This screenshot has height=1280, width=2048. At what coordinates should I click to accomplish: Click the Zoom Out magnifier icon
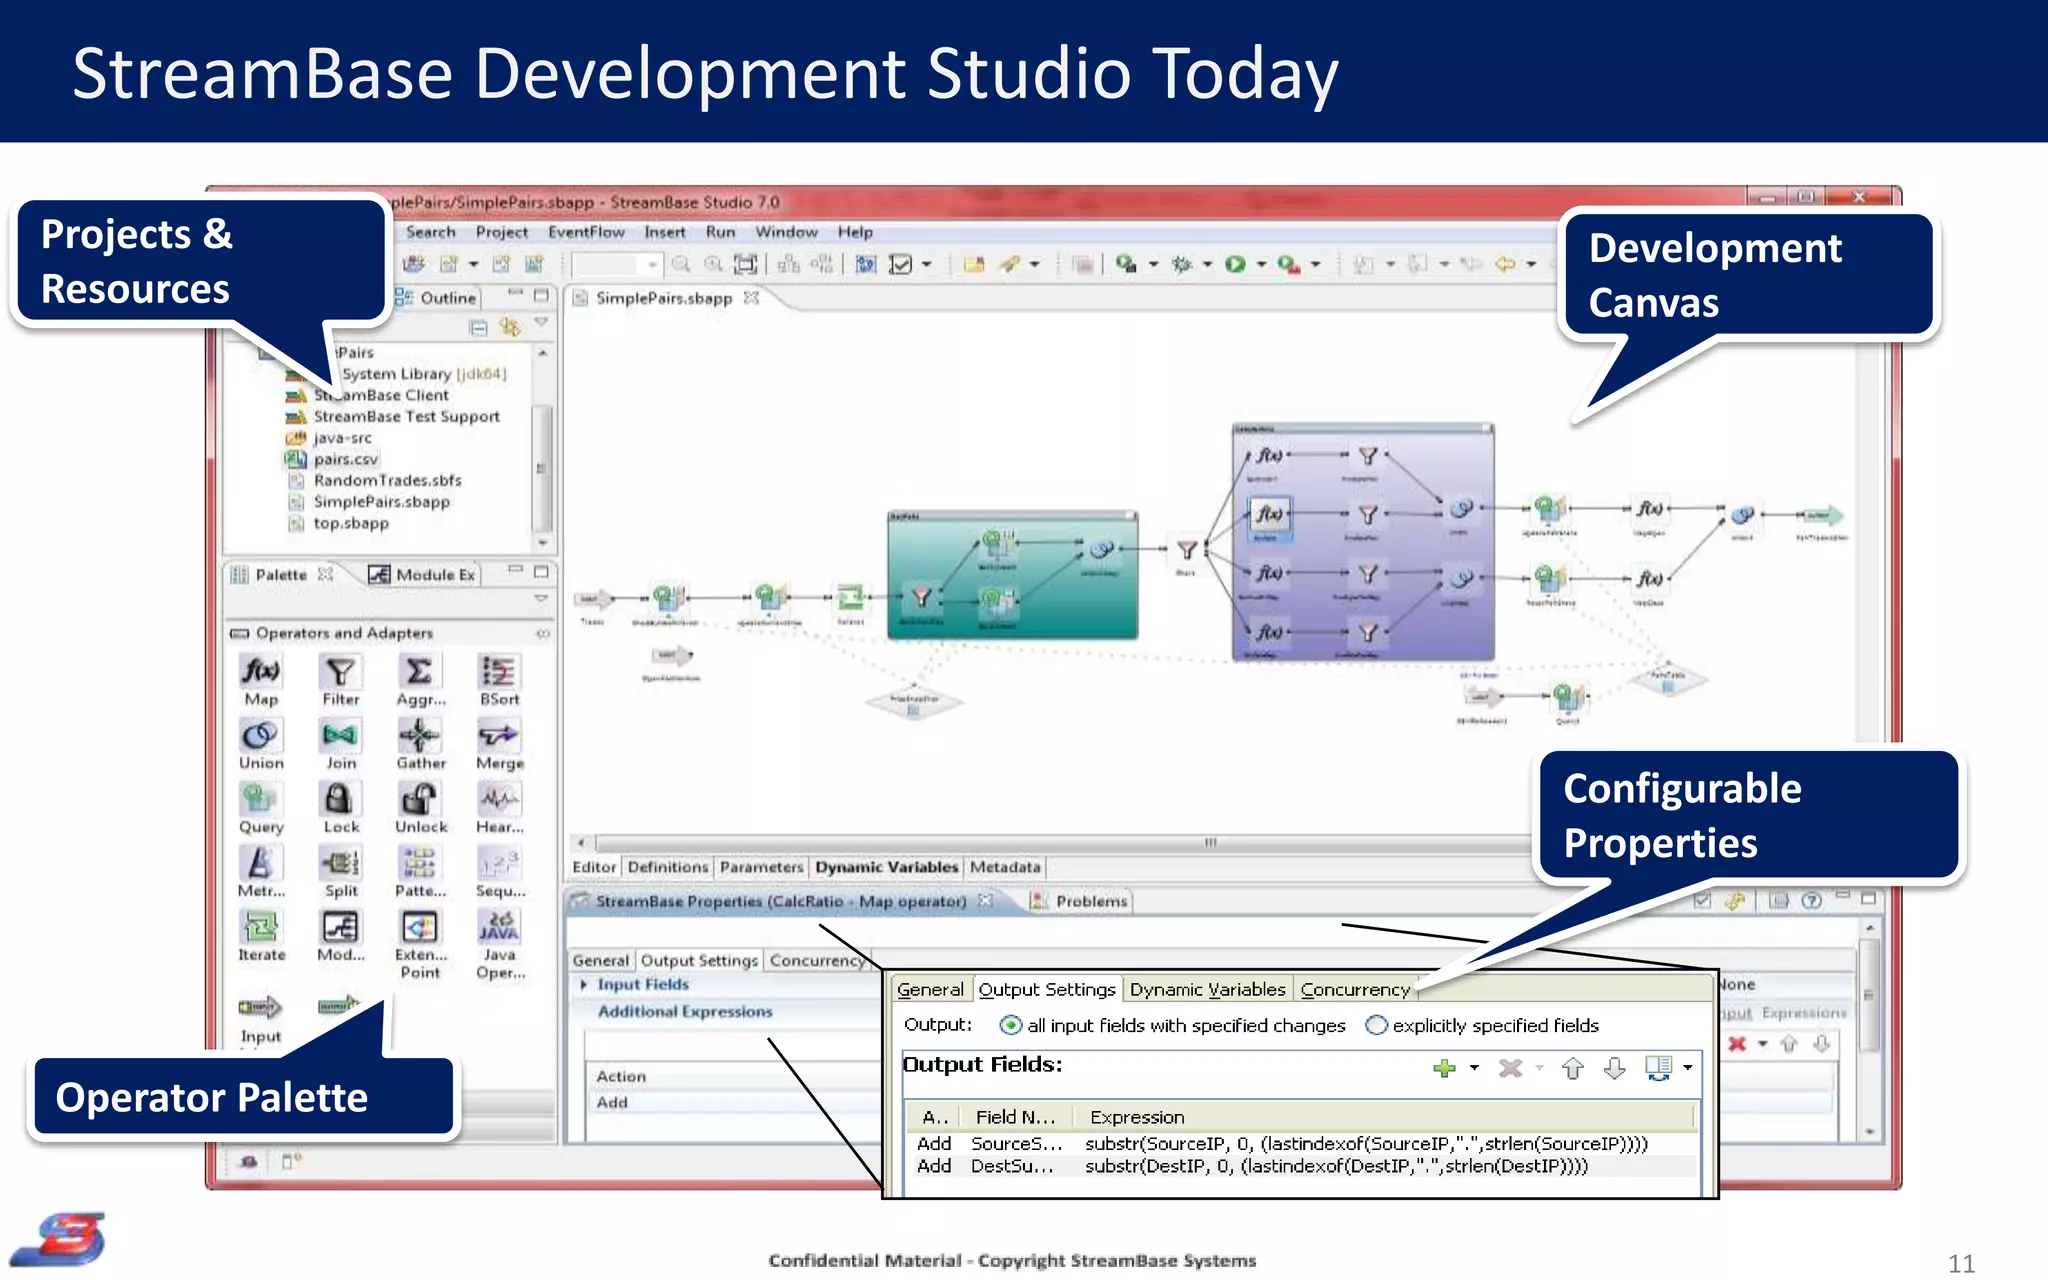point(681,264)
